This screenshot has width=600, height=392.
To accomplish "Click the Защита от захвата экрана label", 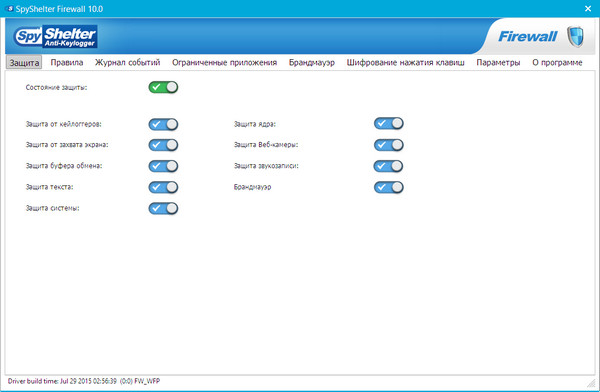I will [67, 145].
